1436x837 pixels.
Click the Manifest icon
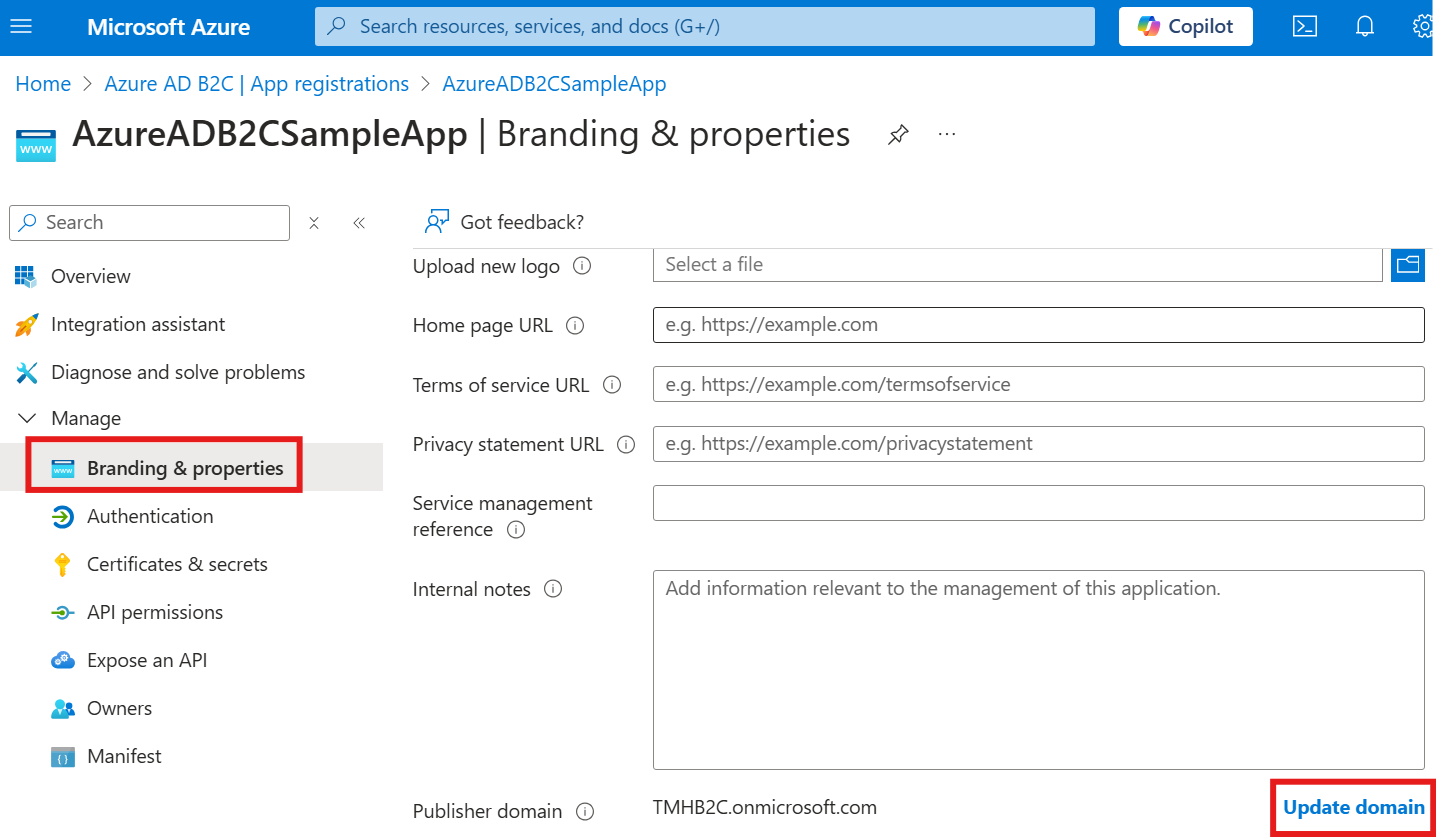(63, 757)
